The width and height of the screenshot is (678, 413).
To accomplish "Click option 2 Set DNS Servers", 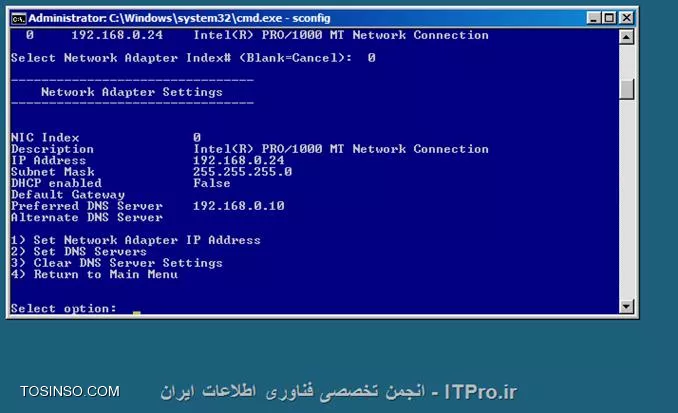I will [79, 251].
